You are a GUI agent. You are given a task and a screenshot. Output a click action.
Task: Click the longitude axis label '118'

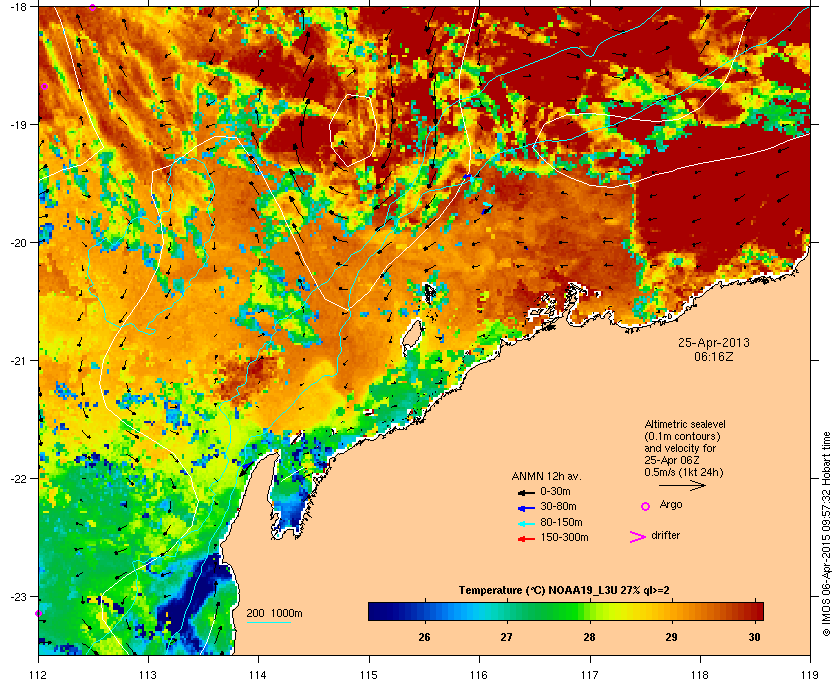pos(700,674)
